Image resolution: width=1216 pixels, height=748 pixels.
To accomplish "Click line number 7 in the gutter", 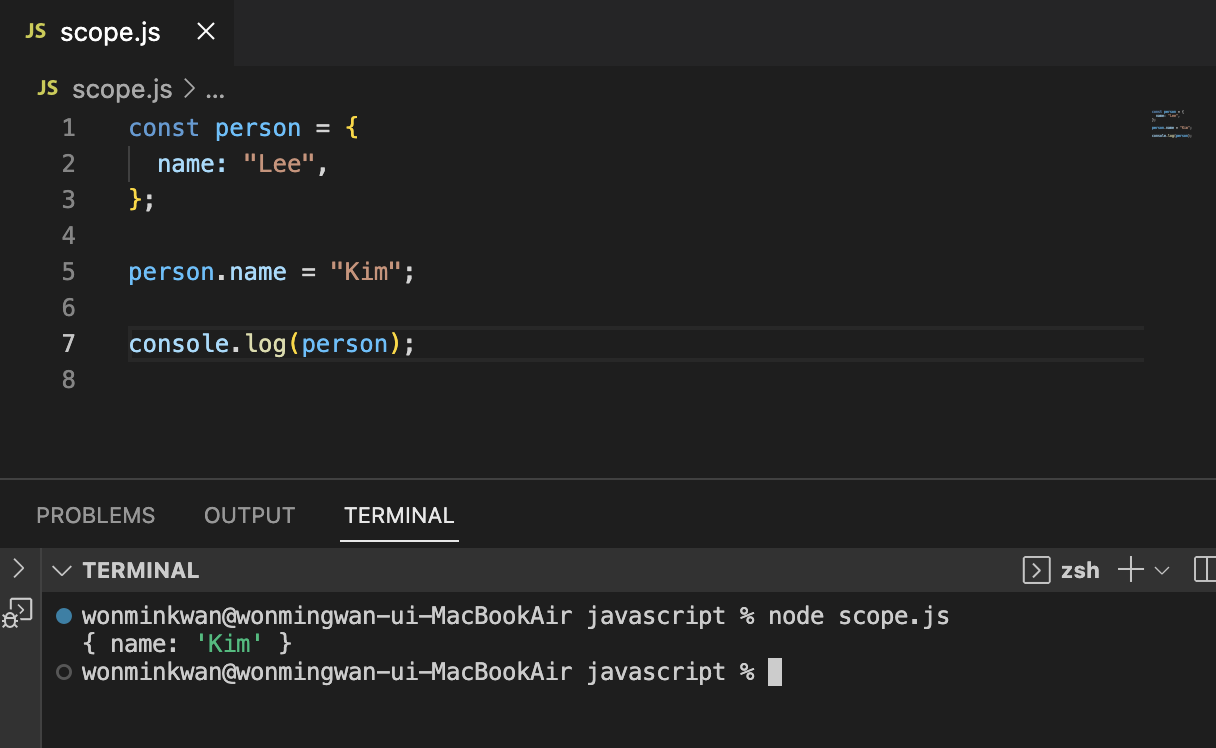I will [68, 344].
